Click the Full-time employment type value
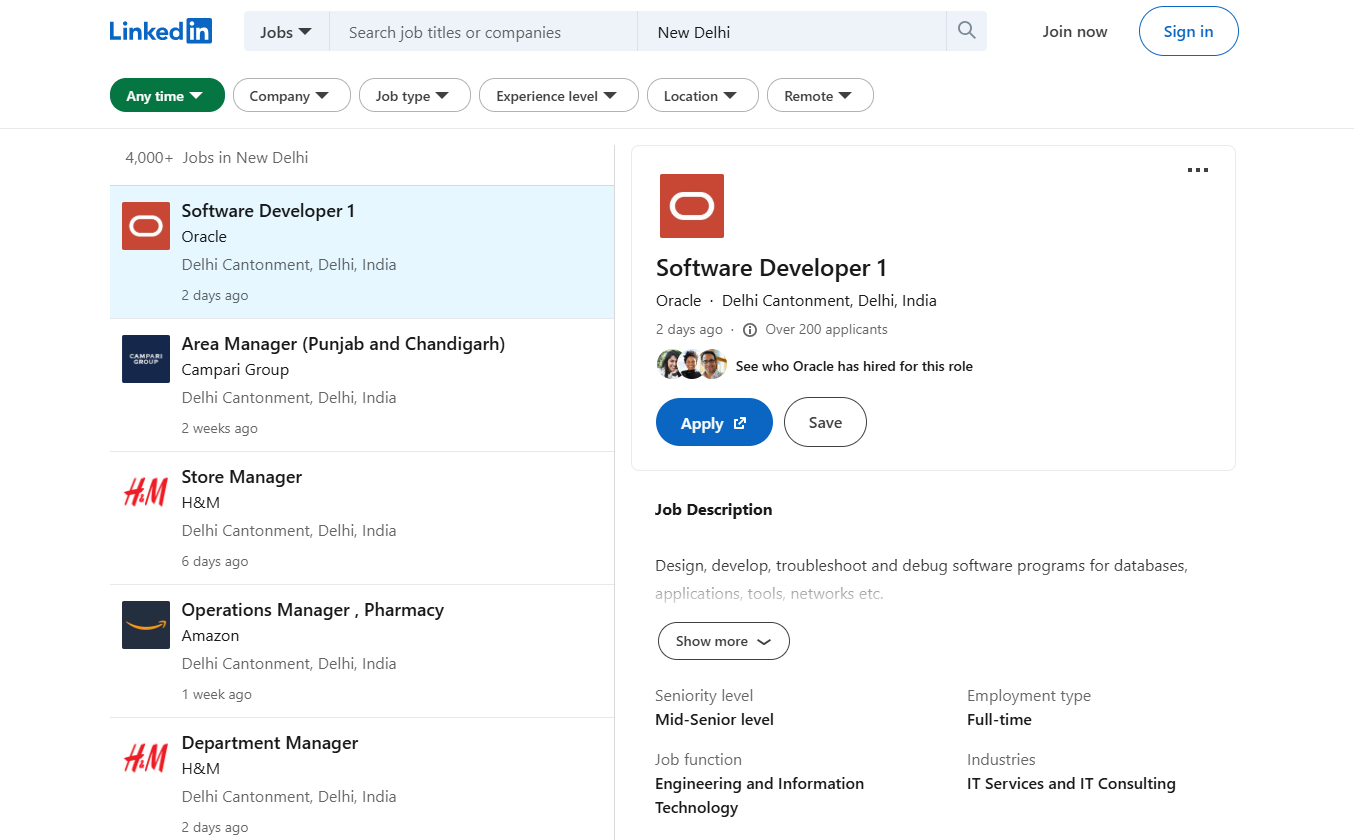Image resolution: width=1354 pixels, height=840 pixels. 999,719
